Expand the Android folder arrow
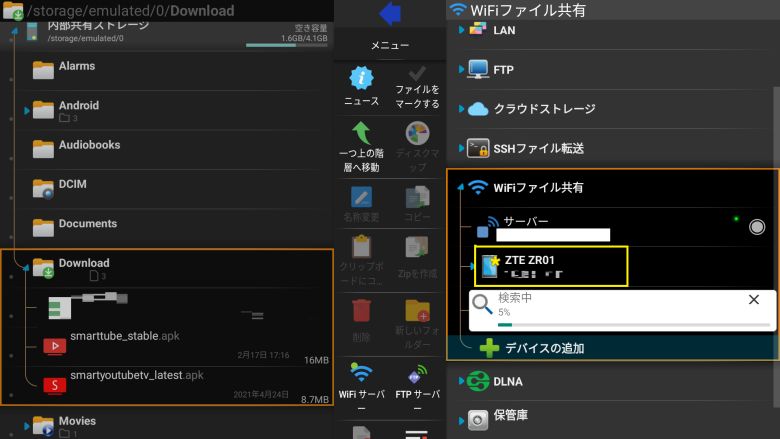This screenshot has width=780, height=439. [x=26, y=110]
